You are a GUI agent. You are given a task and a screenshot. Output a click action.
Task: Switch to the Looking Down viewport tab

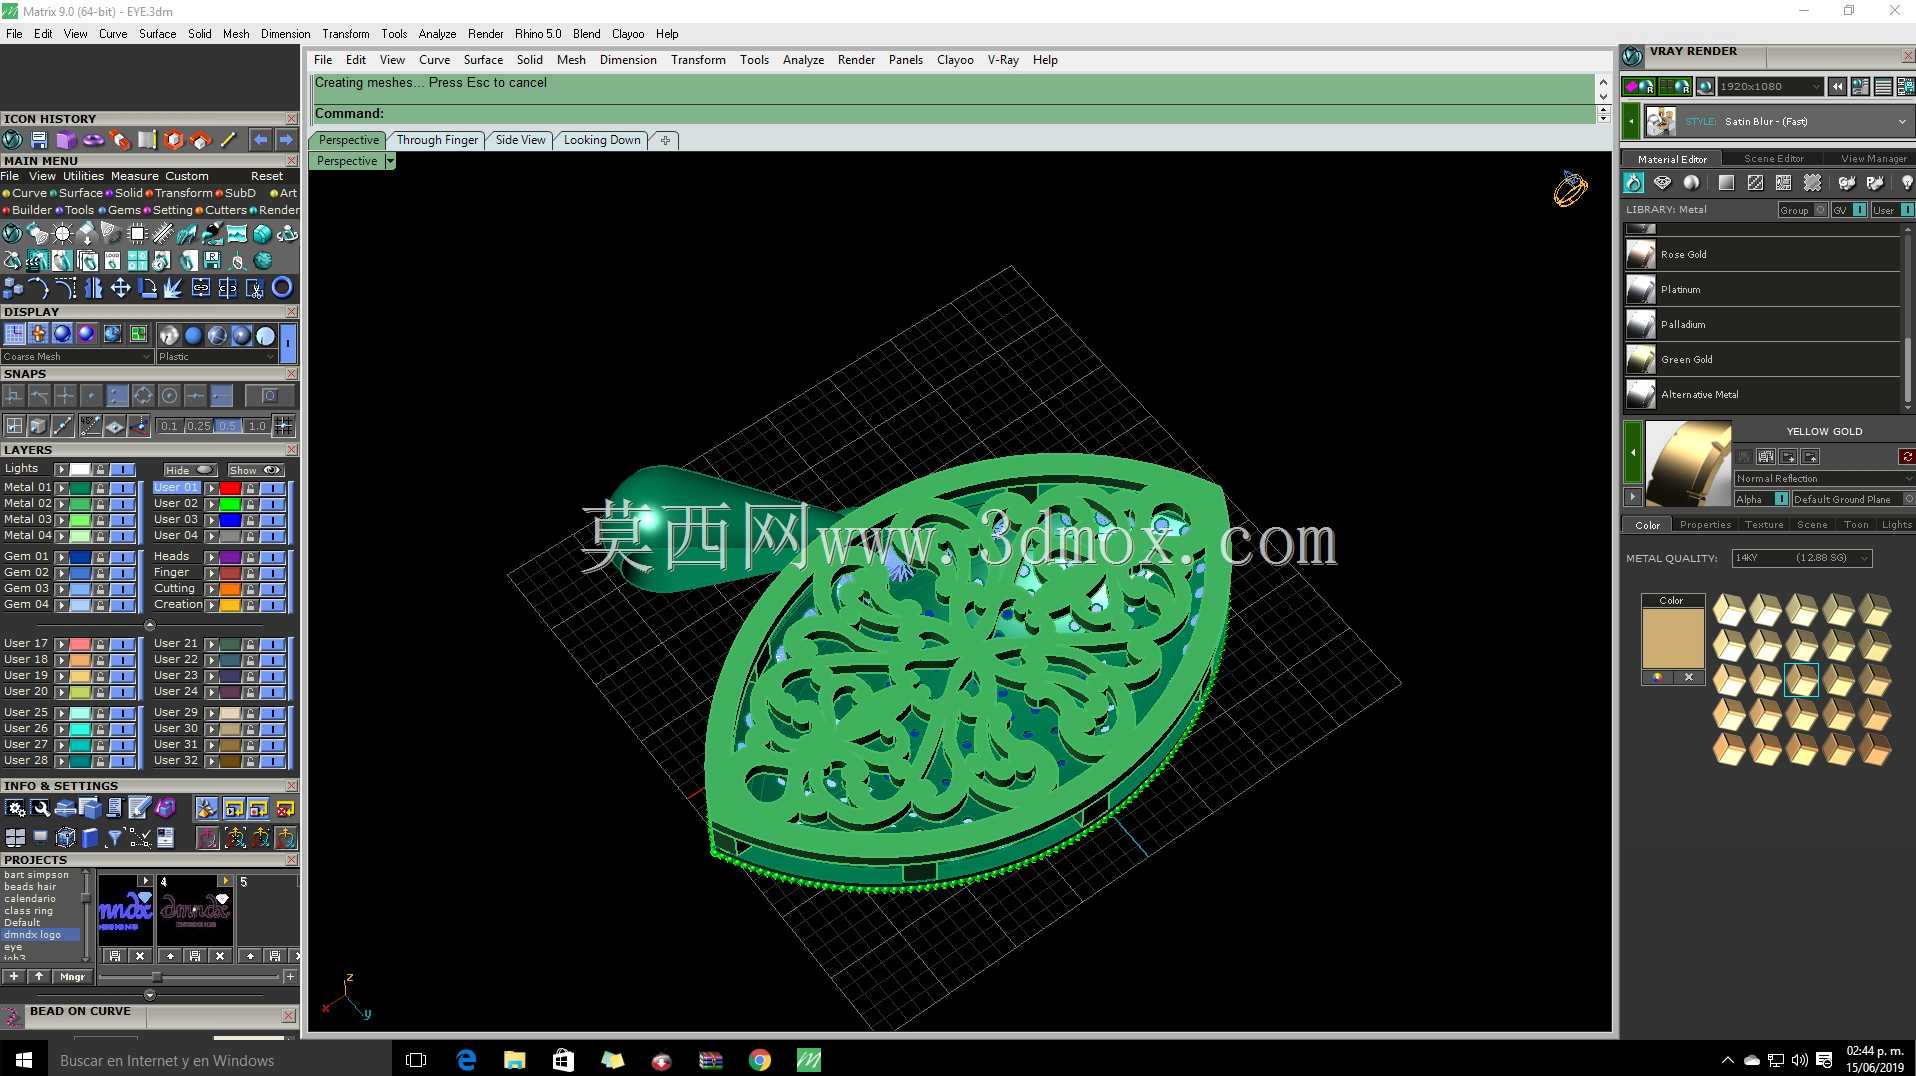[x=602, y=140]
